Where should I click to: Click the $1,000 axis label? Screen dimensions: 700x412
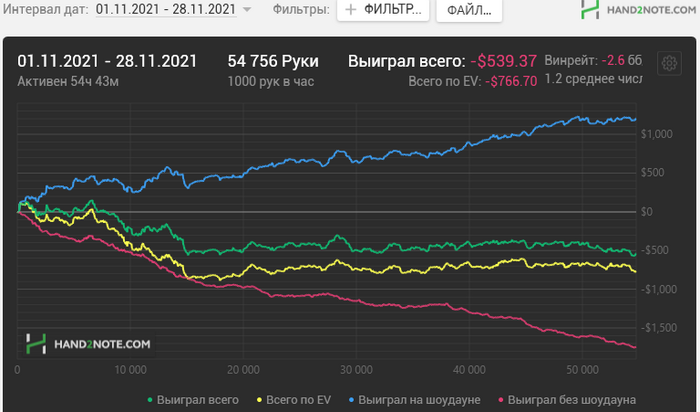[656, 134]
